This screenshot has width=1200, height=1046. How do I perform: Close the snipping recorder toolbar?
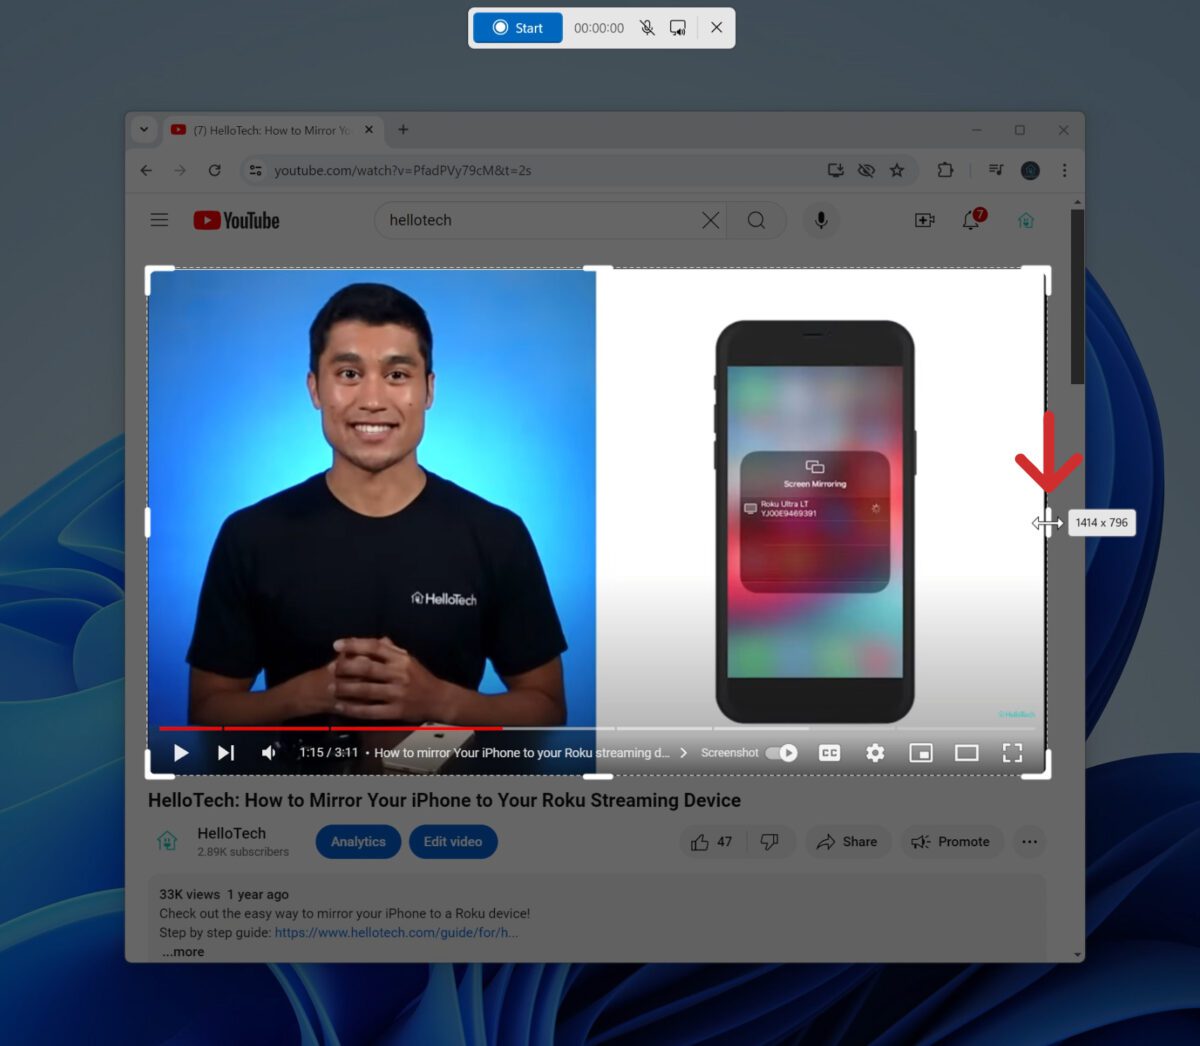716,28
